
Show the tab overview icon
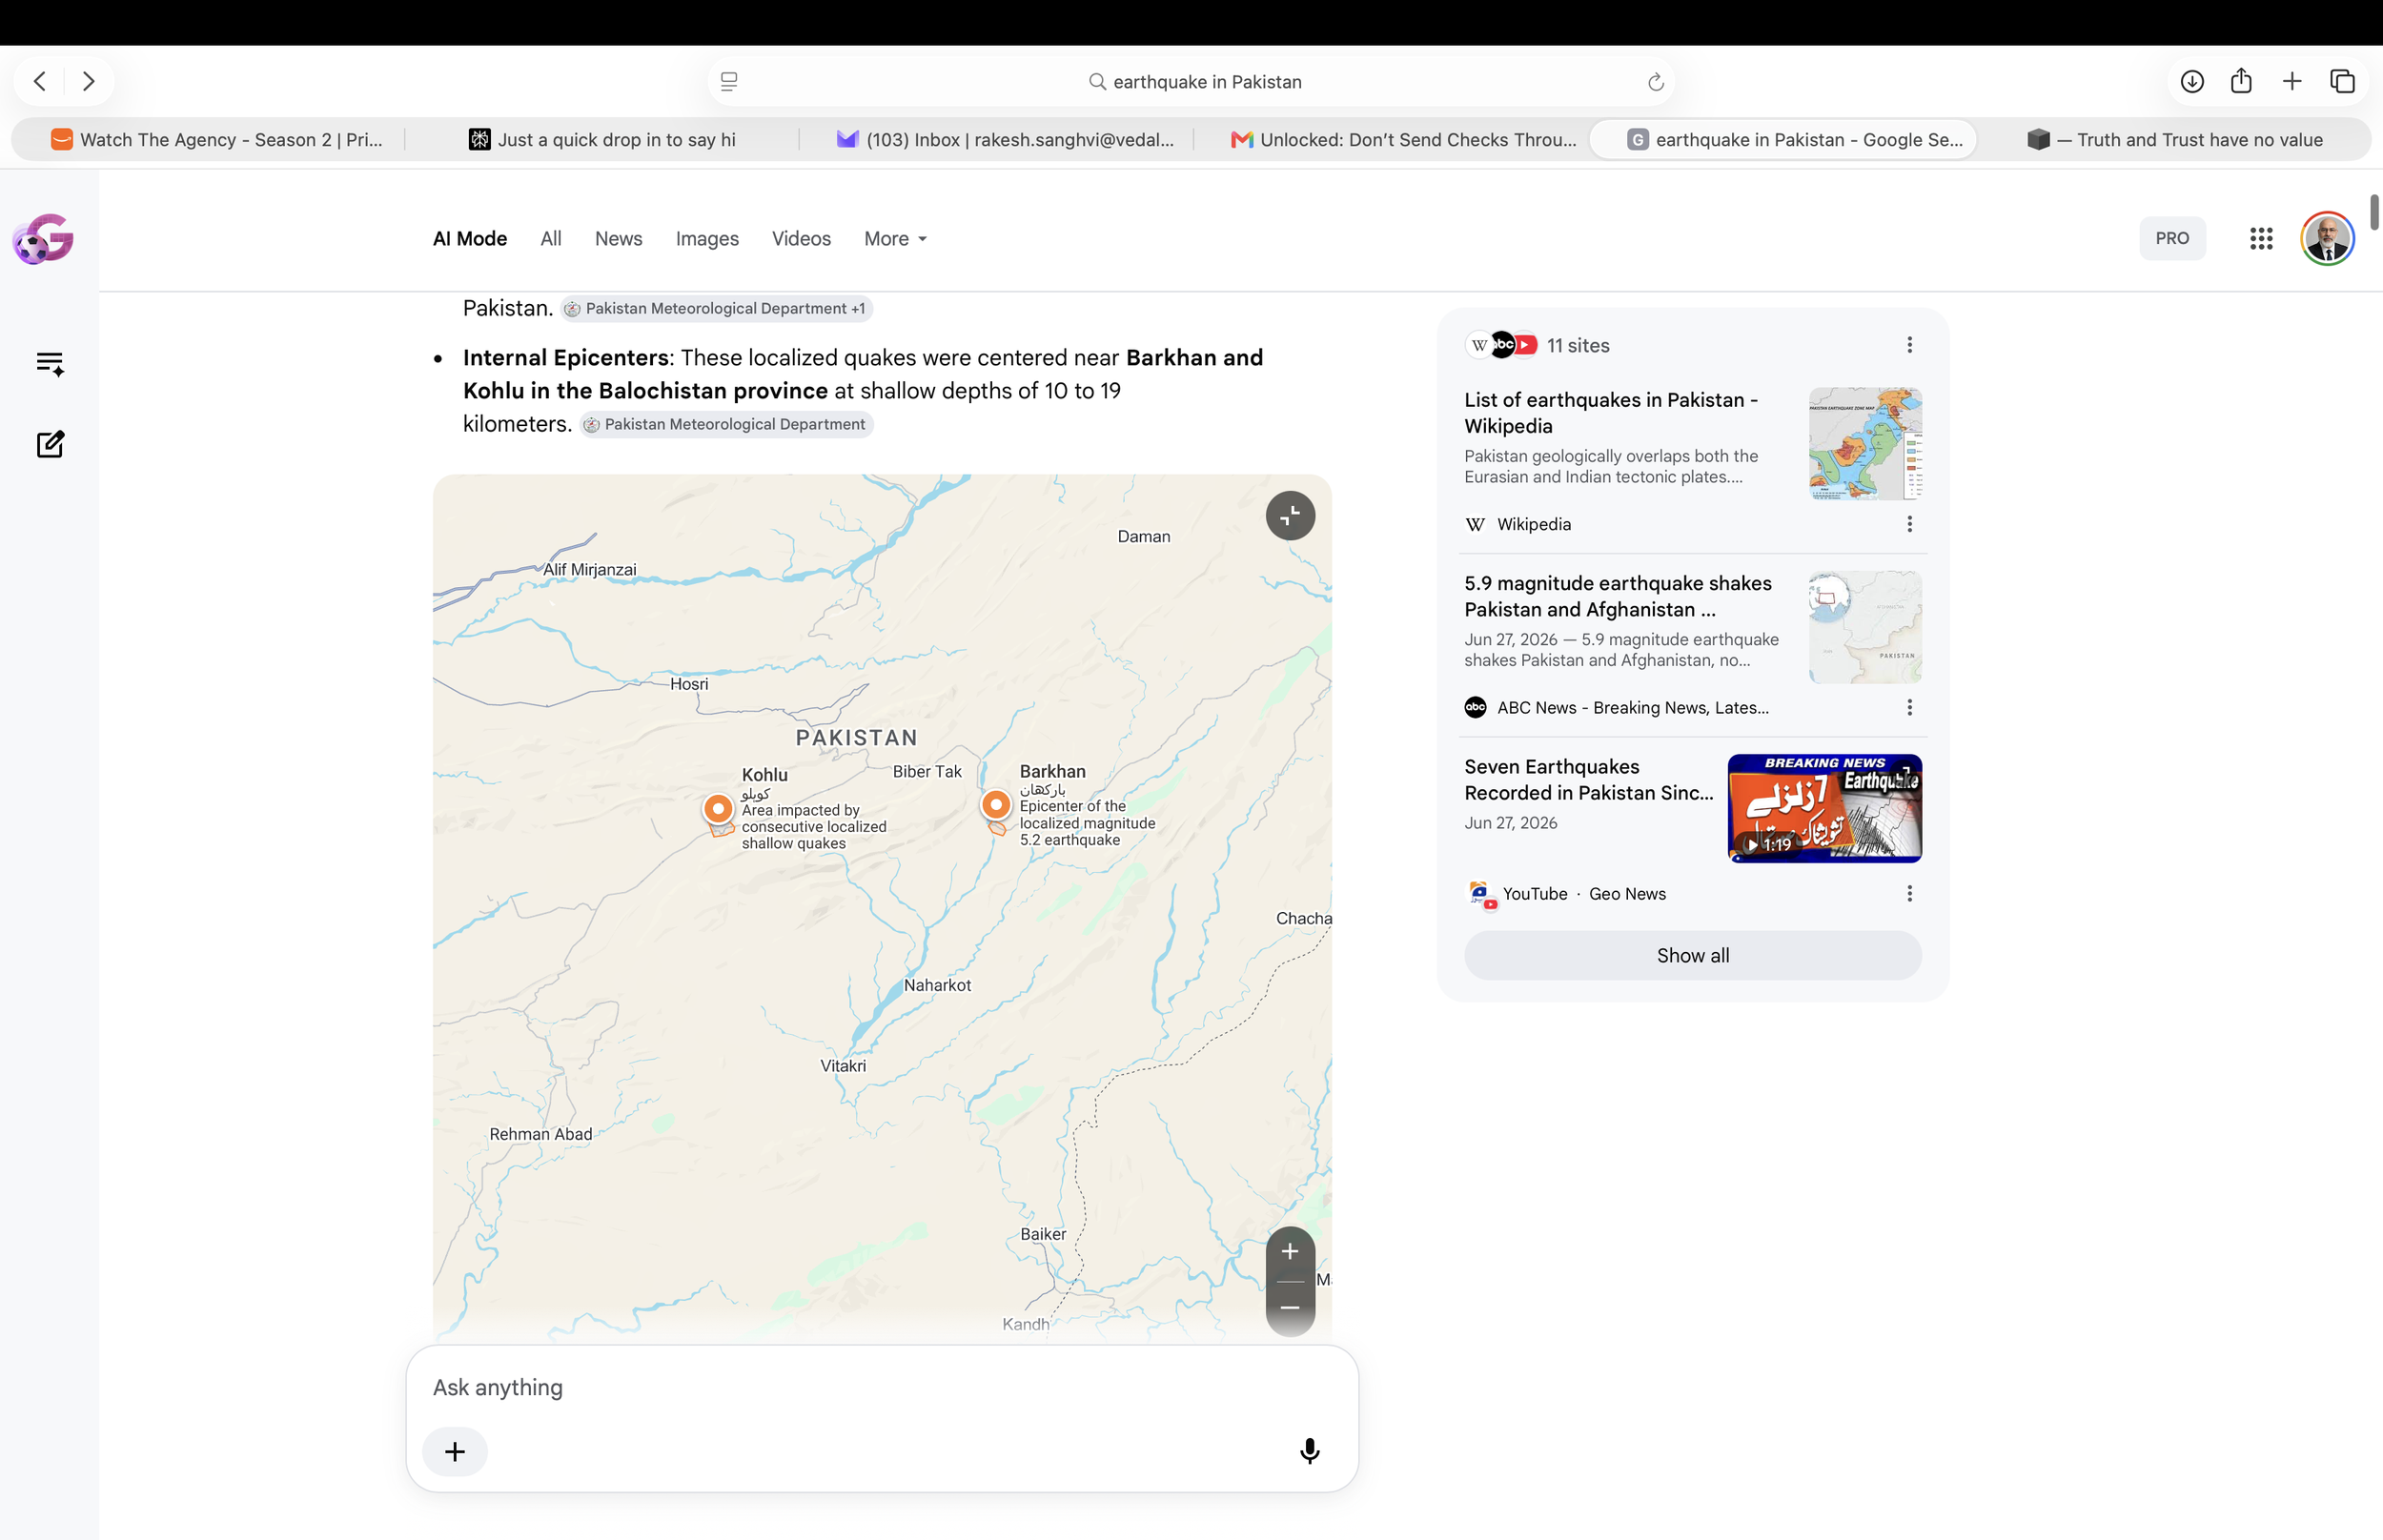pyautogui.click(x=2342, y=81)
